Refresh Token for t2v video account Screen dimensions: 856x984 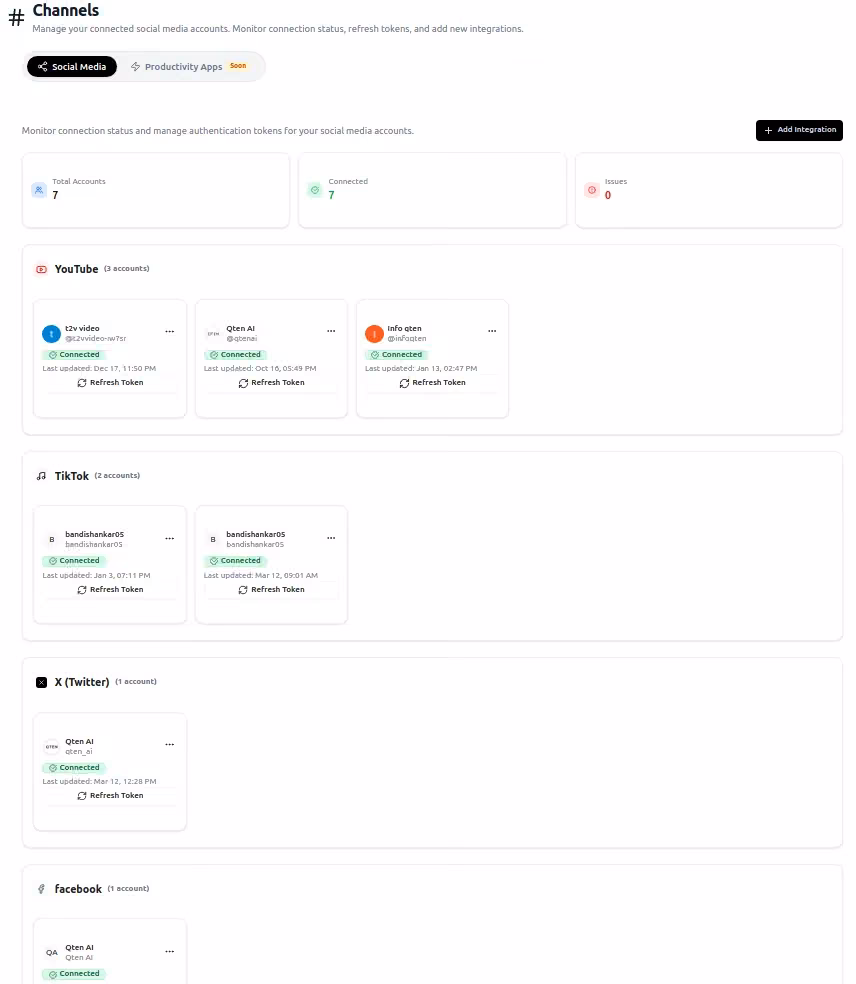[x=110, y=383]
